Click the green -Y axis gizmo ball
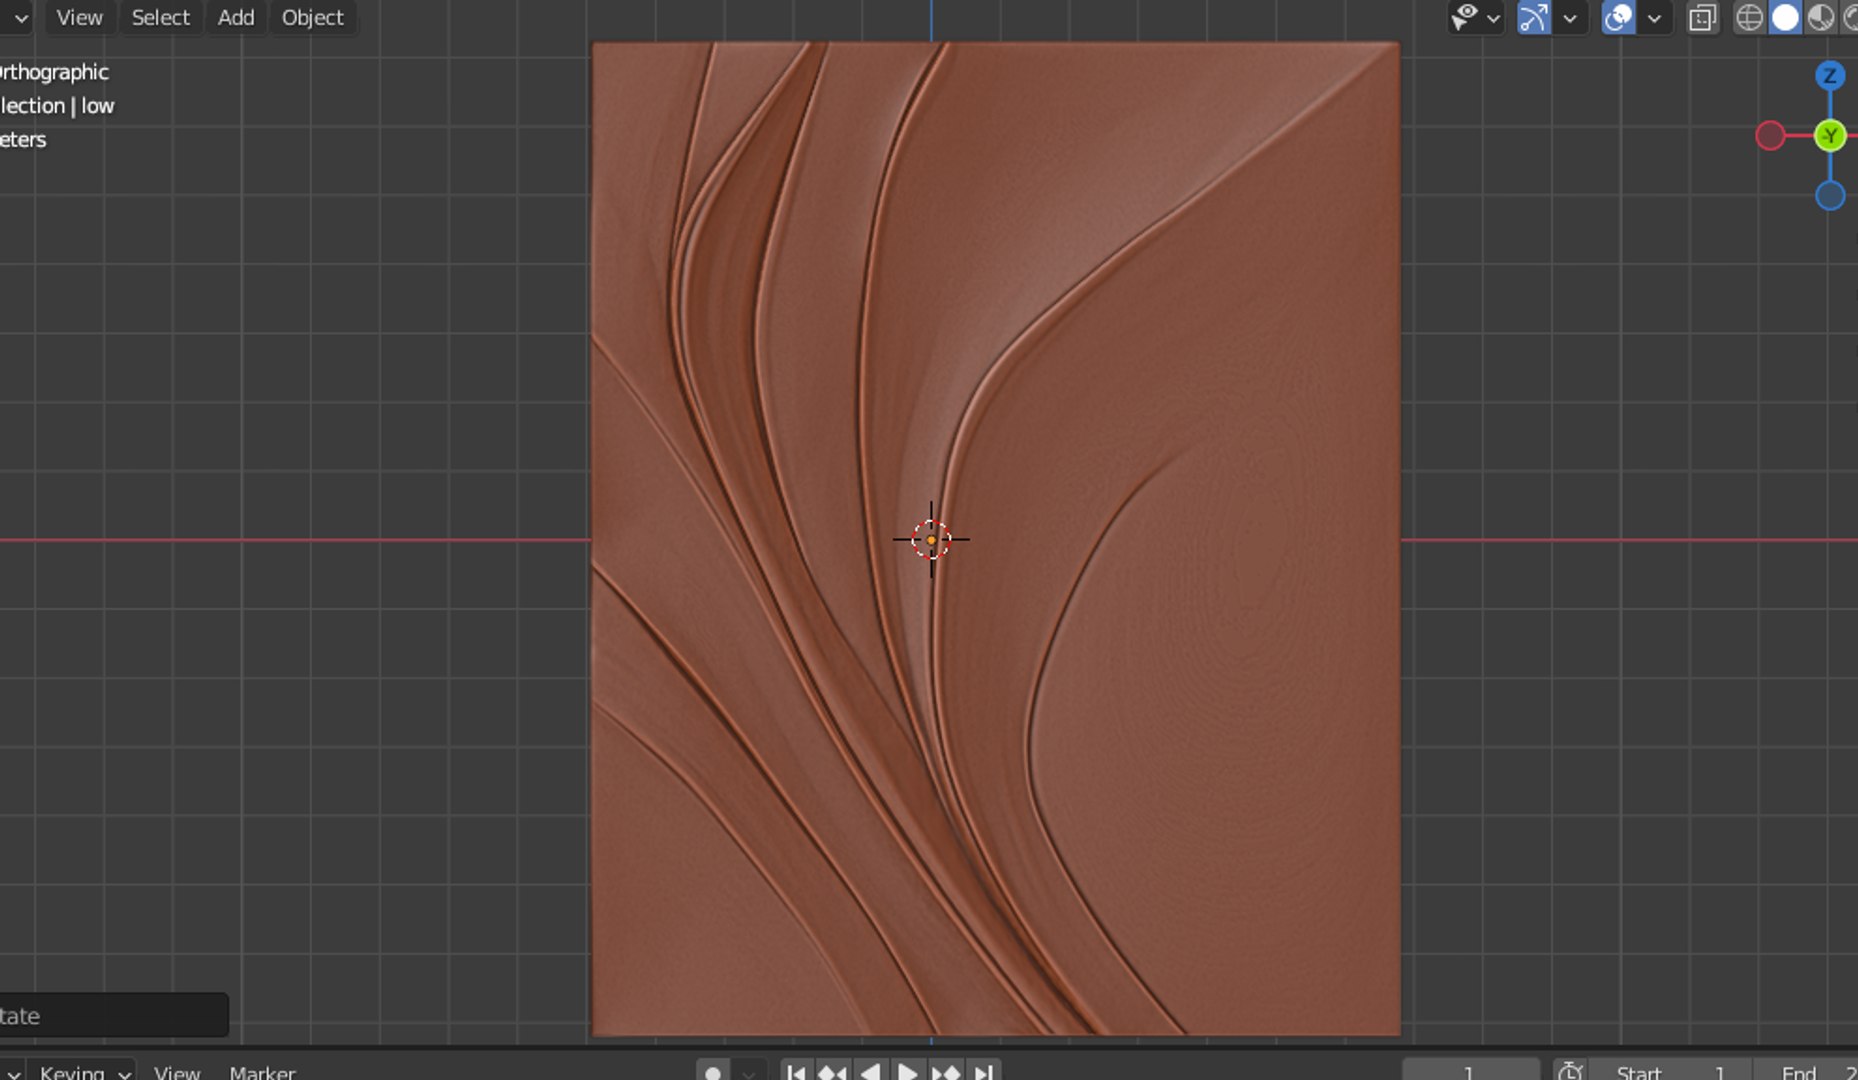The height and width of the screenshot is (1080, 1858). [x=1830, y=135]
